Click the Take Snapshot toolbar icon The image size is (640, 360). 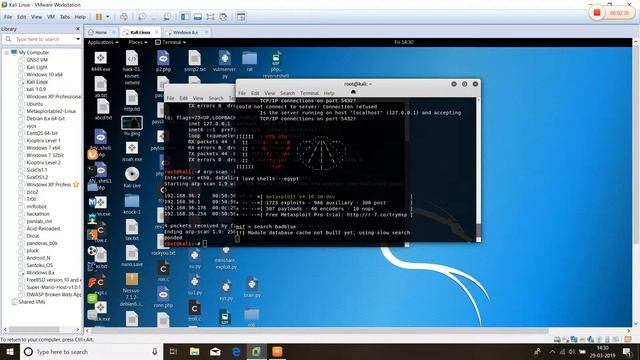tap(142, 17)
